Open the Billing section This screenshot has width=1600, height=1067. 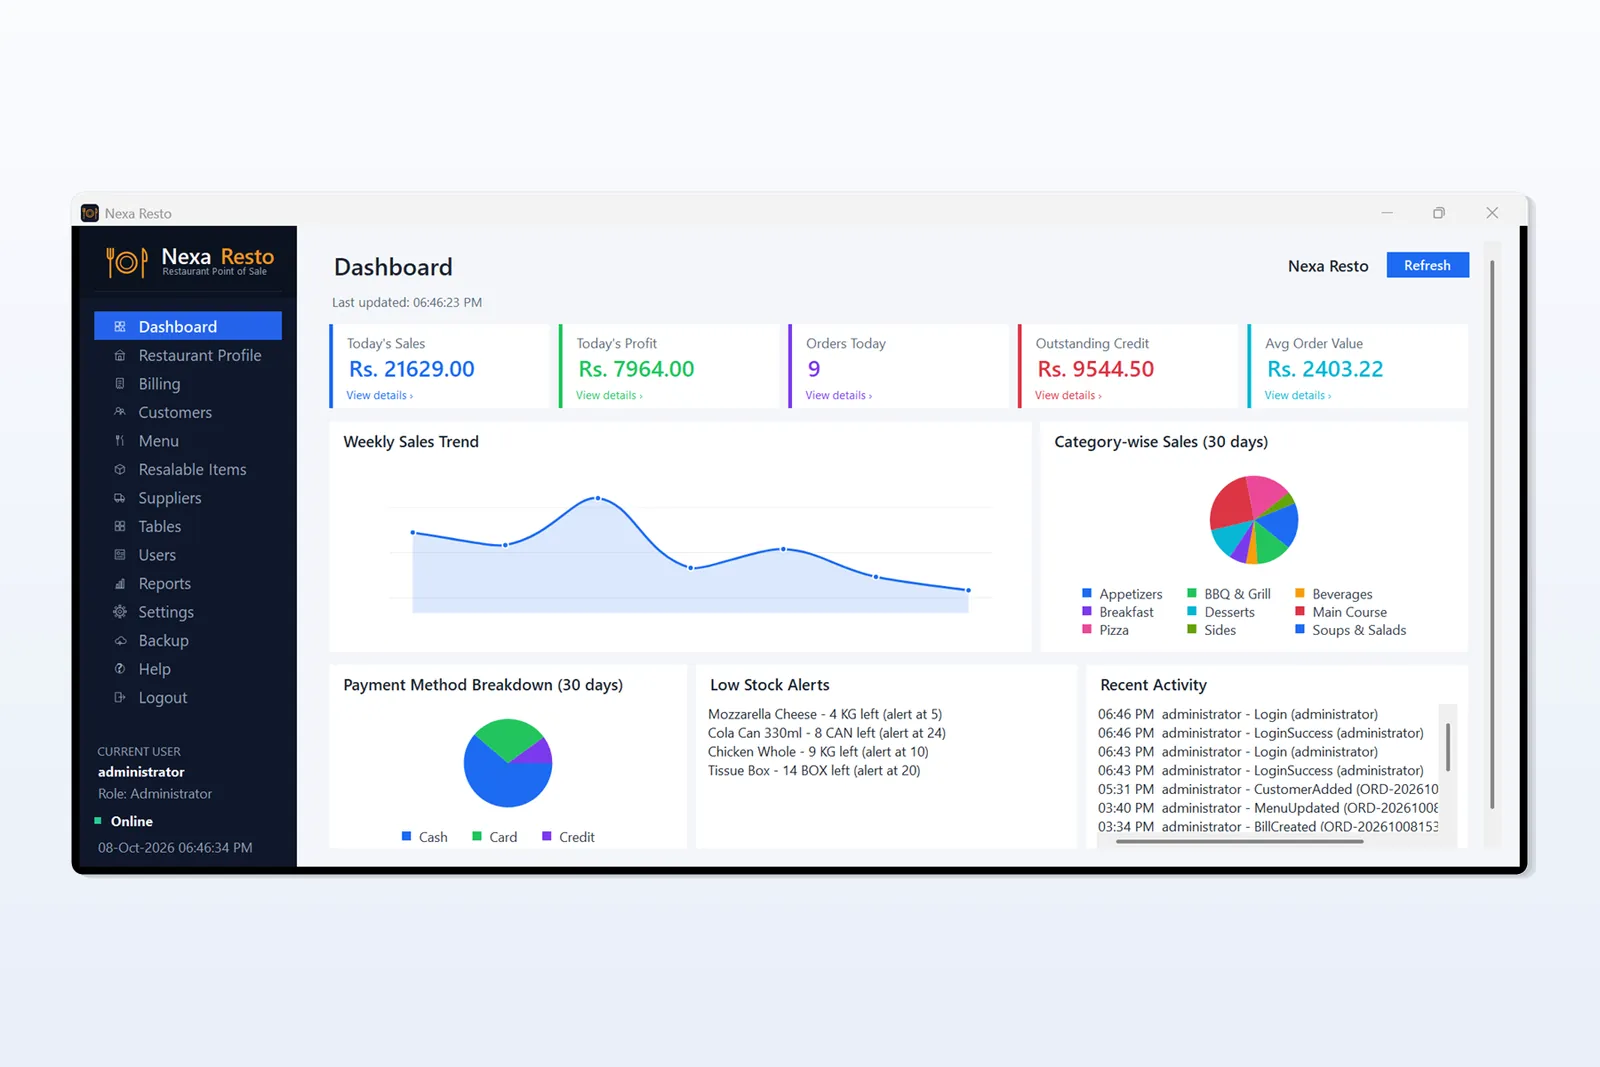tap(188, 384)
